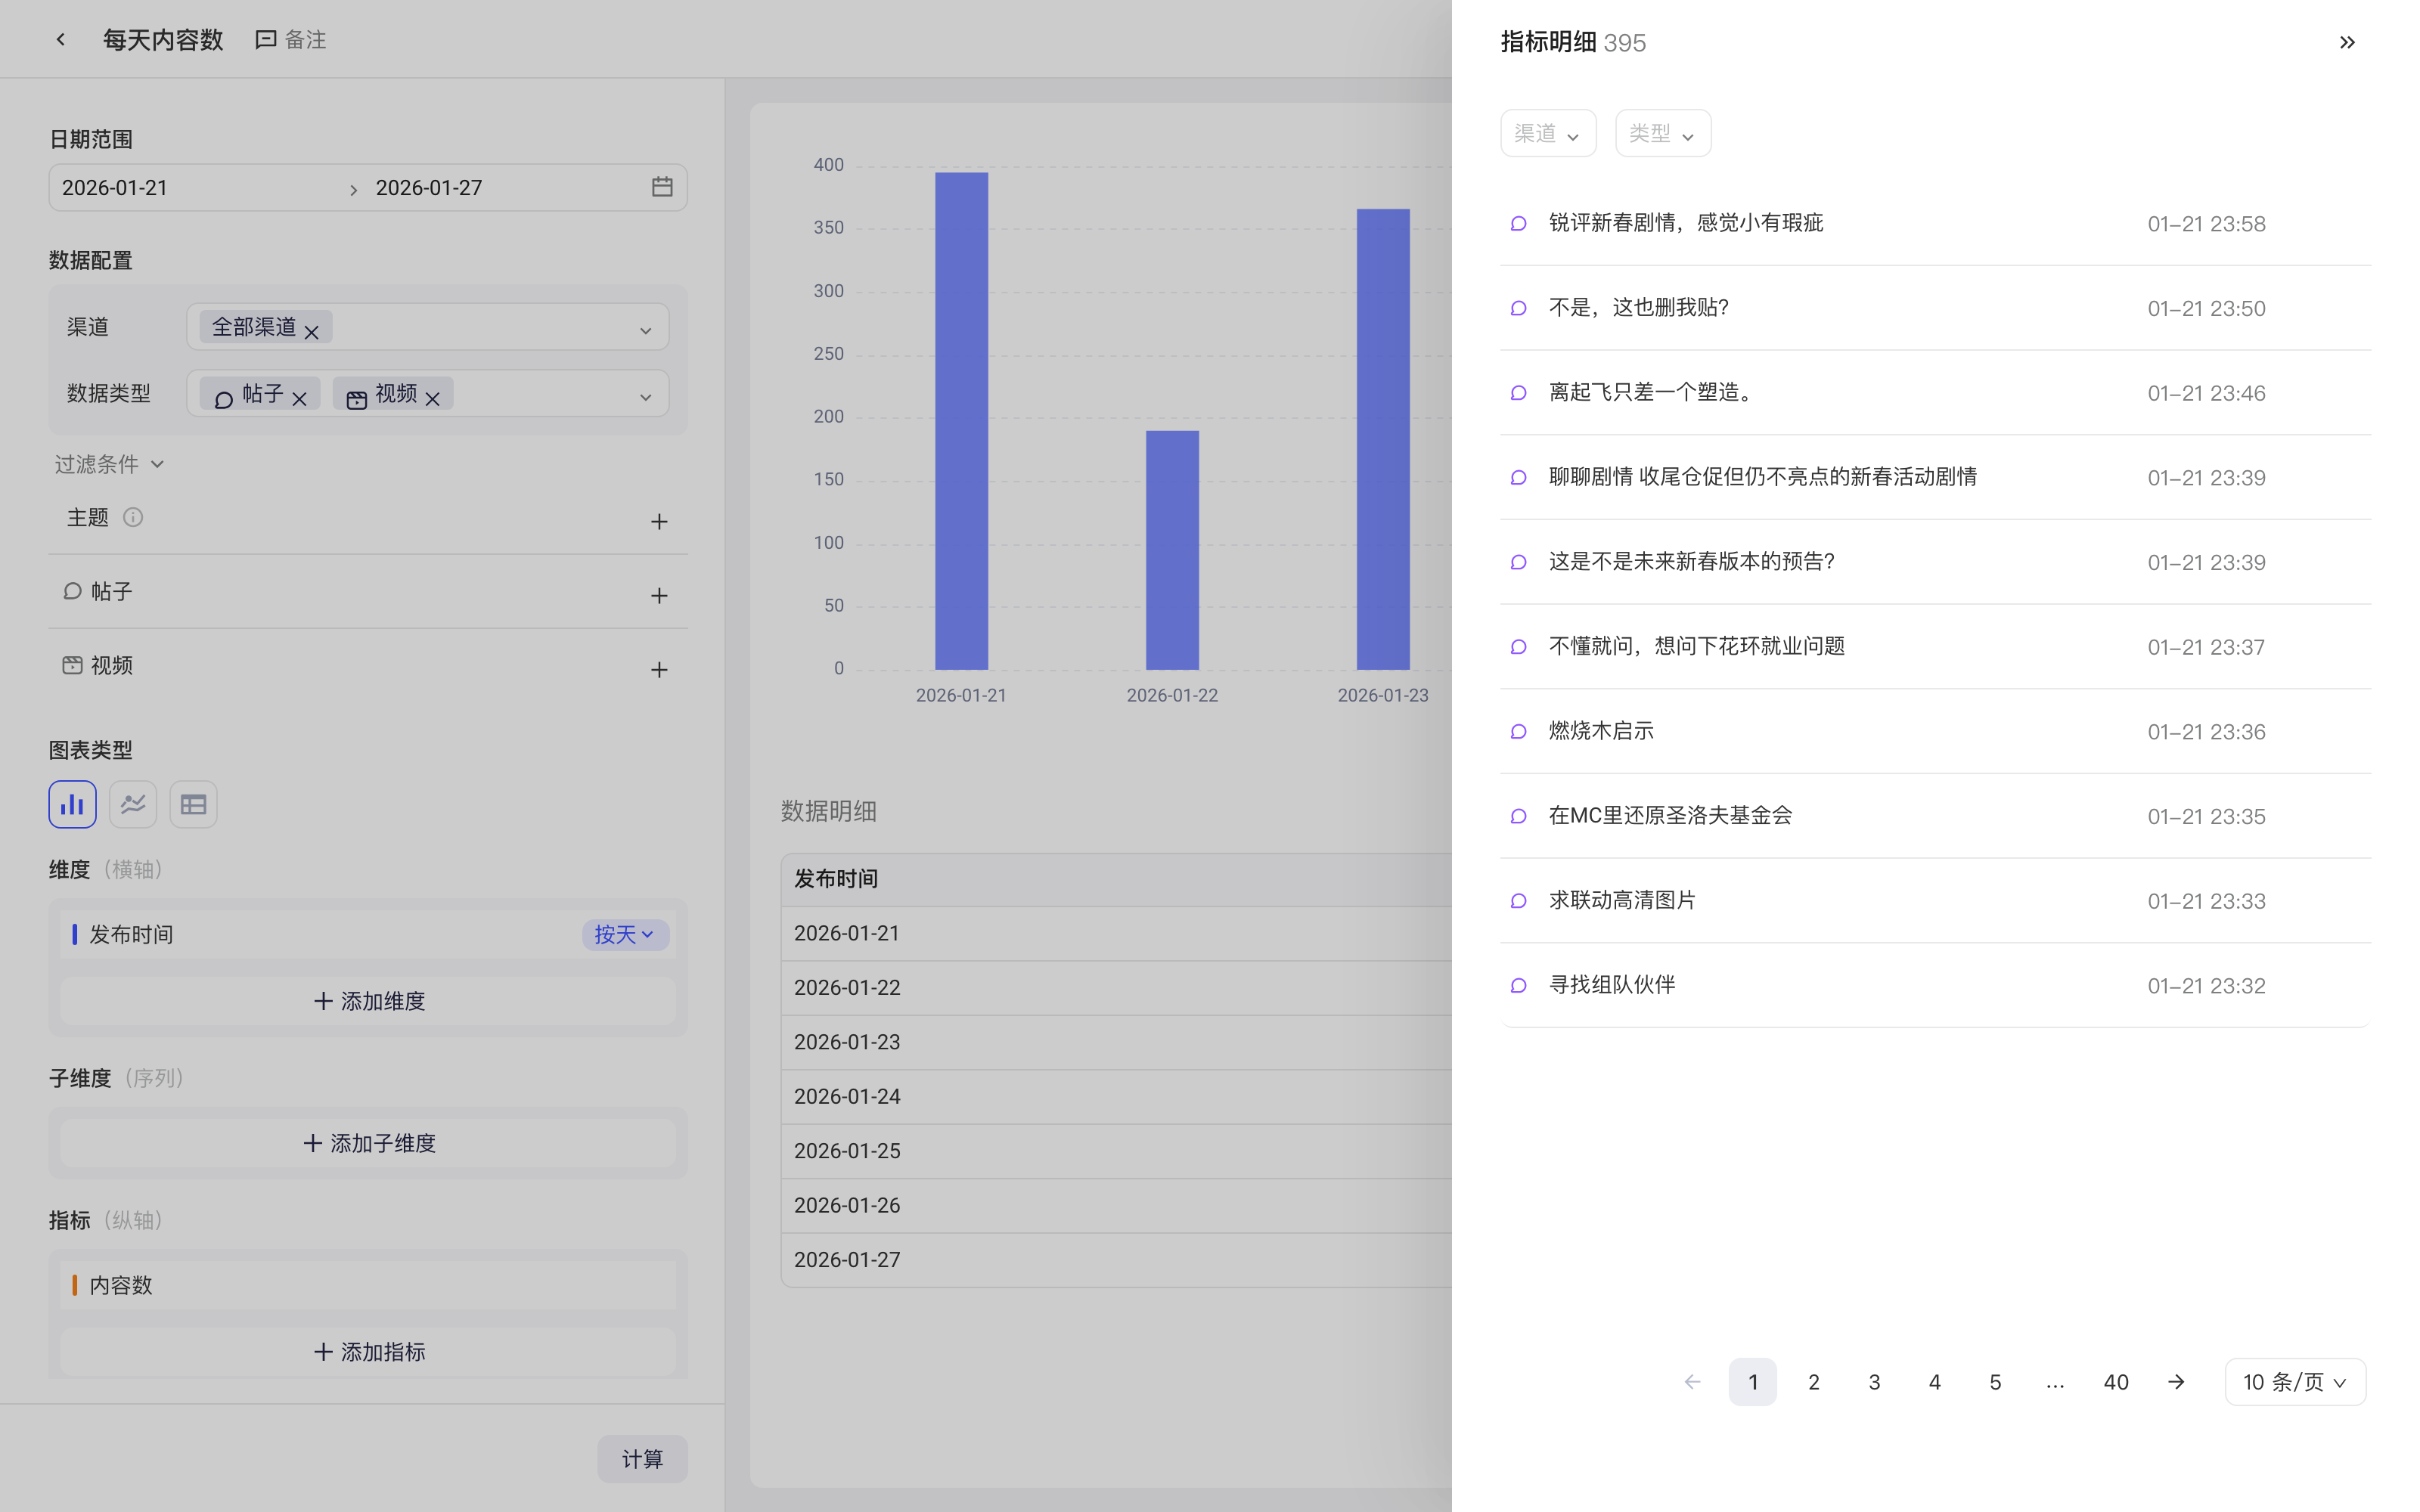Remove the 帖子 data type tag

(x=299, y=399)
